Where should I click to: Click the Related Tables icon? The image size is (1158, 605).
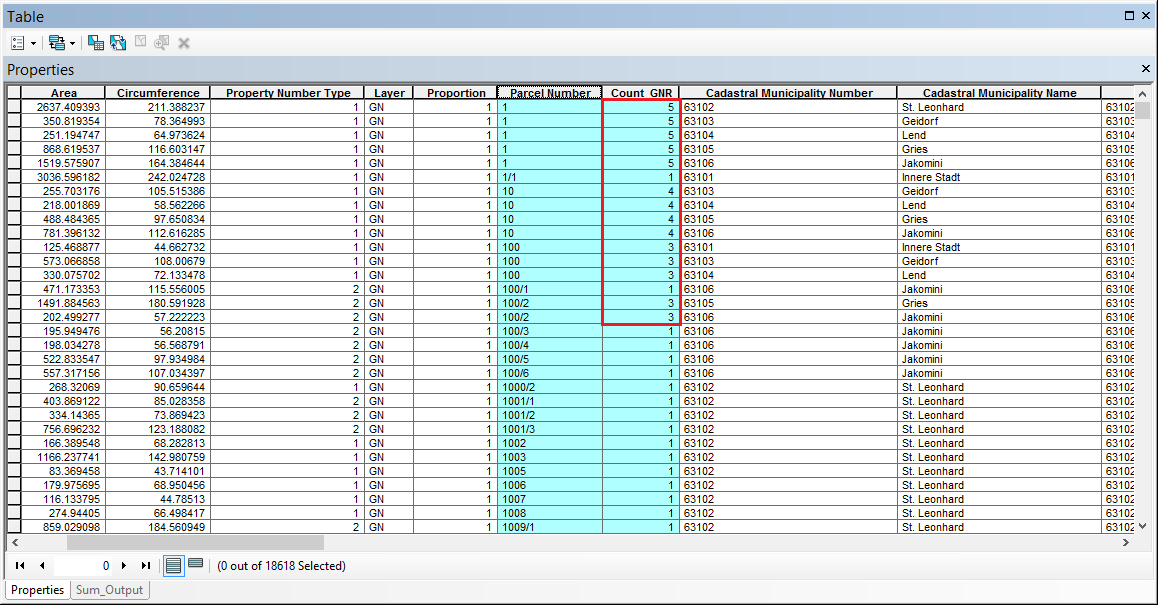click(x=57, y=43)
